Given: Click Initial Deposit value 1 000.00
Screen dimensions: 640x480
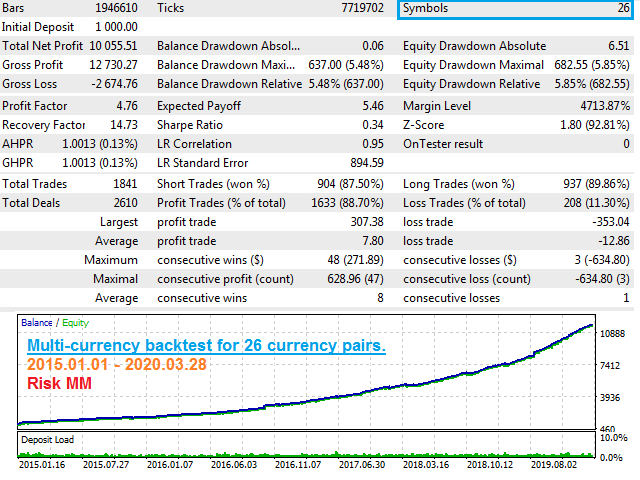Looking at the screenshot, I should click(x=116, y=27).
